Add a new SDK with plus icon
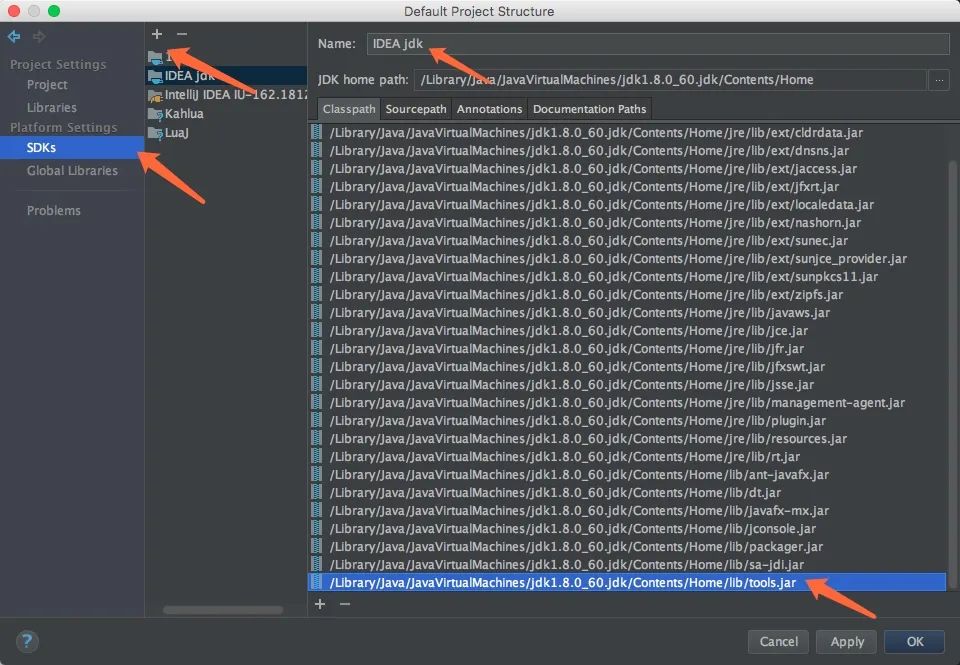The height and width of the screenshot is (665, 960). pos(157,34)
